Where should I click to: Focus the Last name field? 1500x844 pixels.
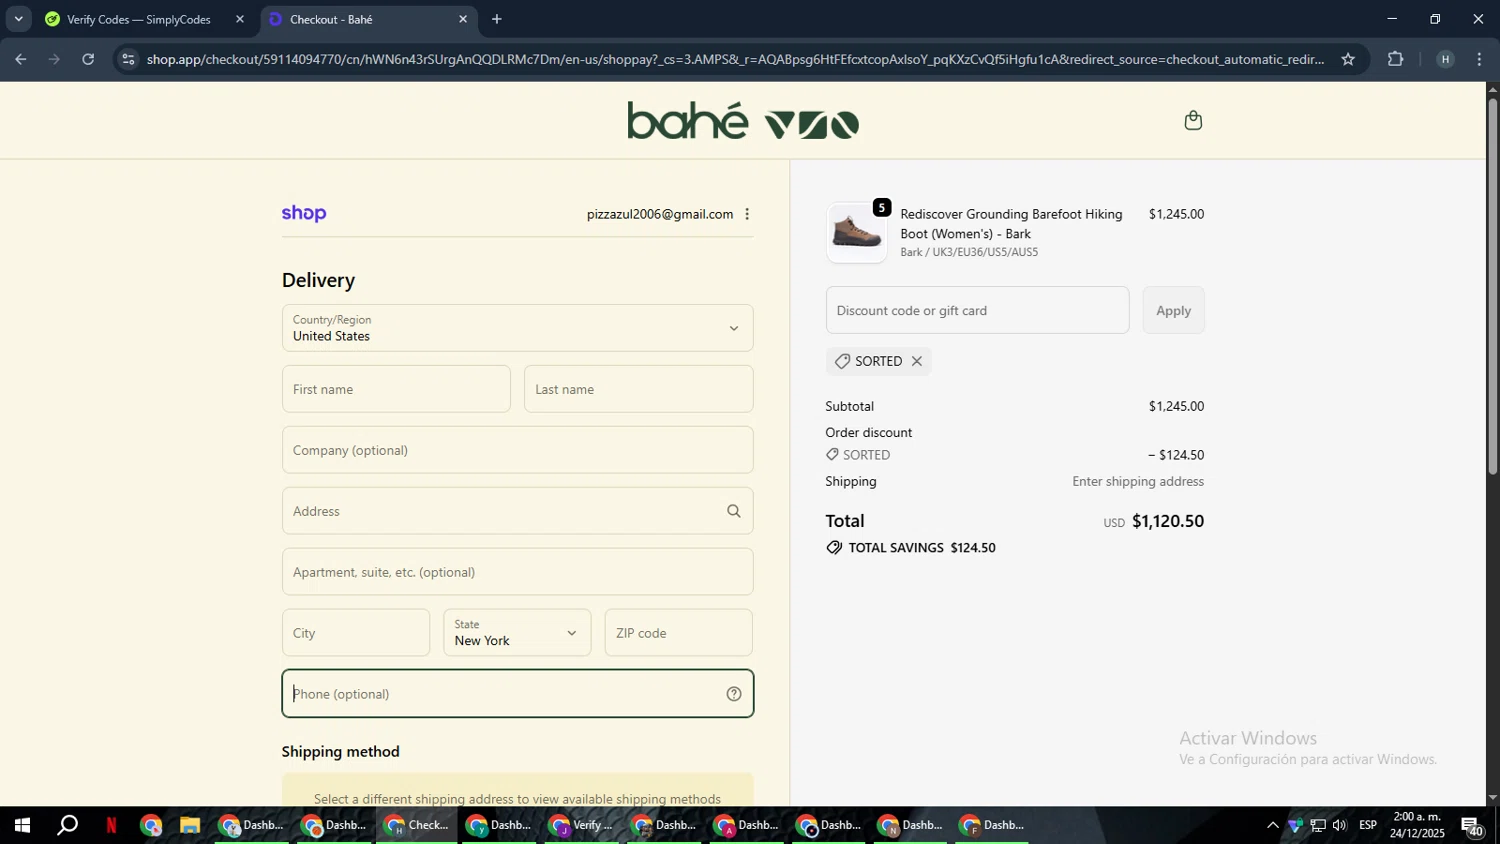(638, 389)
